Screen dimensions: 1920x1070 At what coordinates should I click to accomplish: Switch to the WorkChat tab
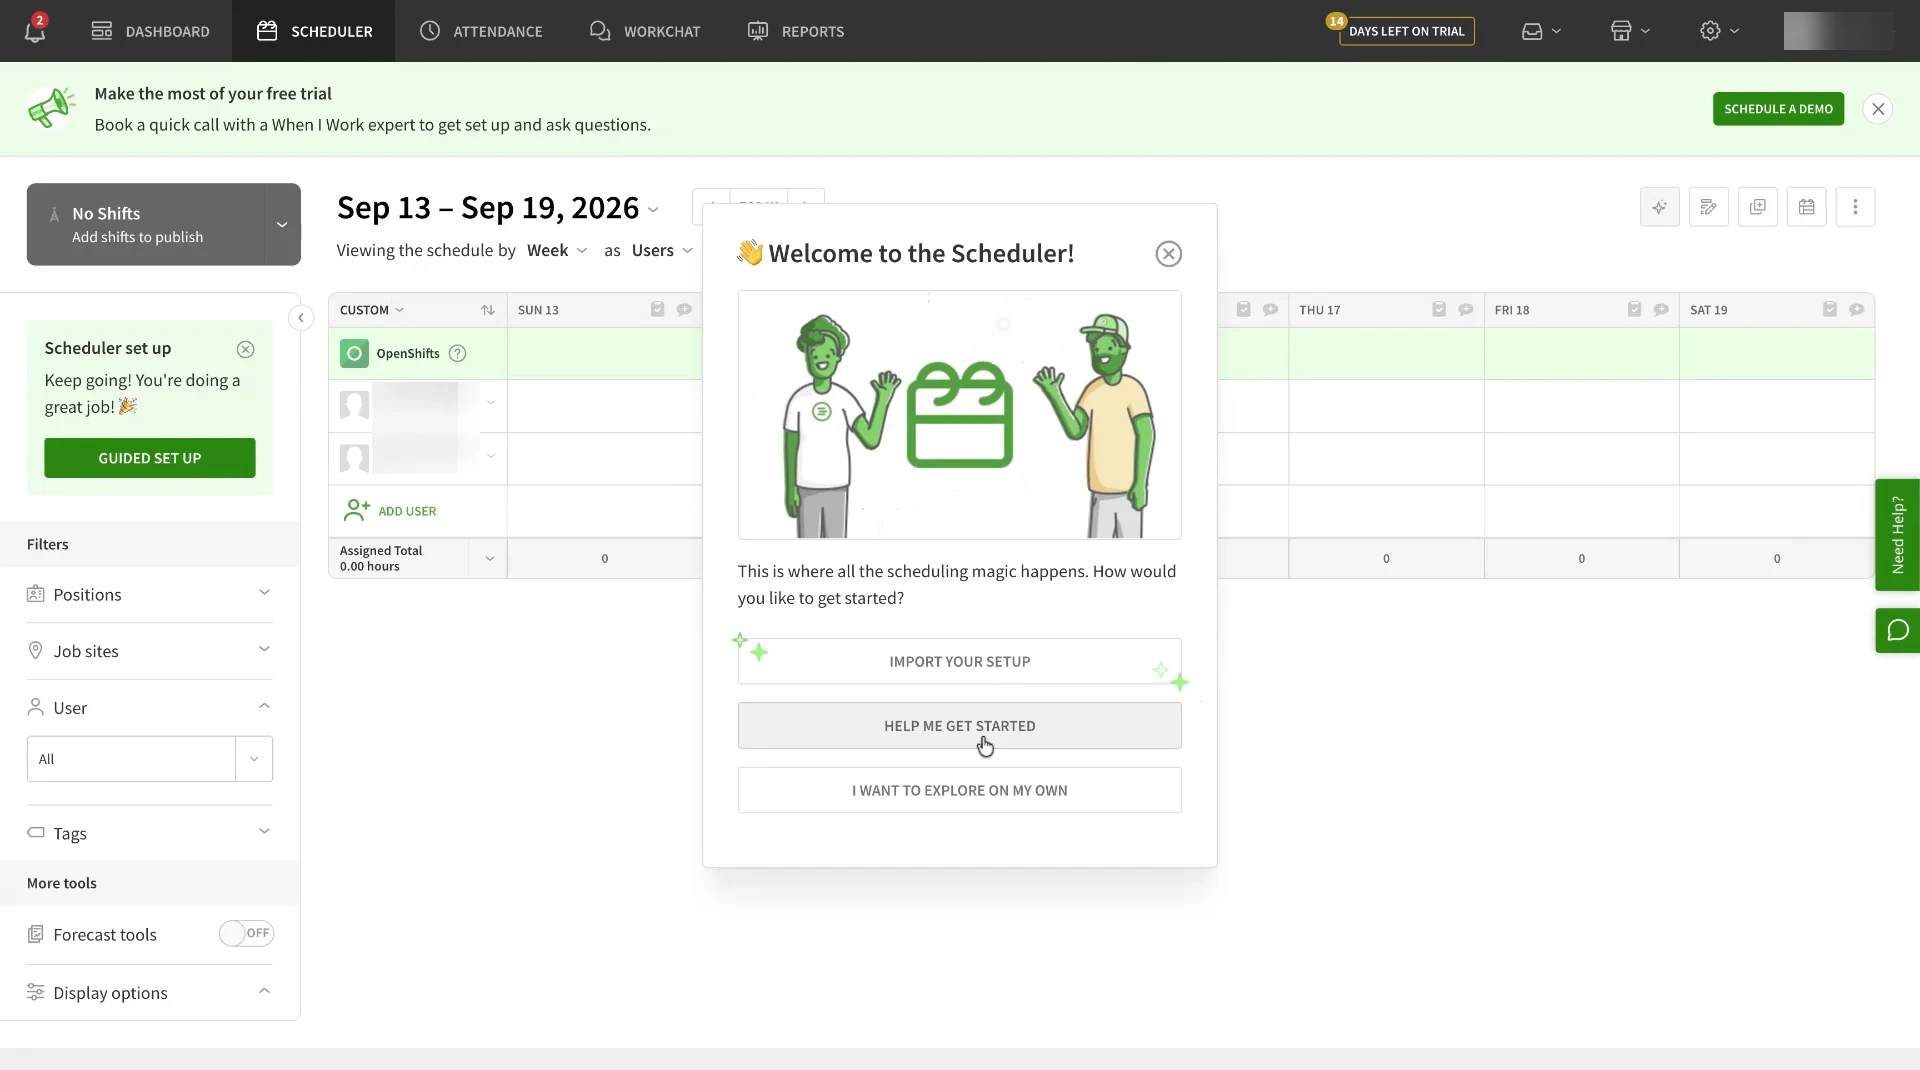(645, 31)
